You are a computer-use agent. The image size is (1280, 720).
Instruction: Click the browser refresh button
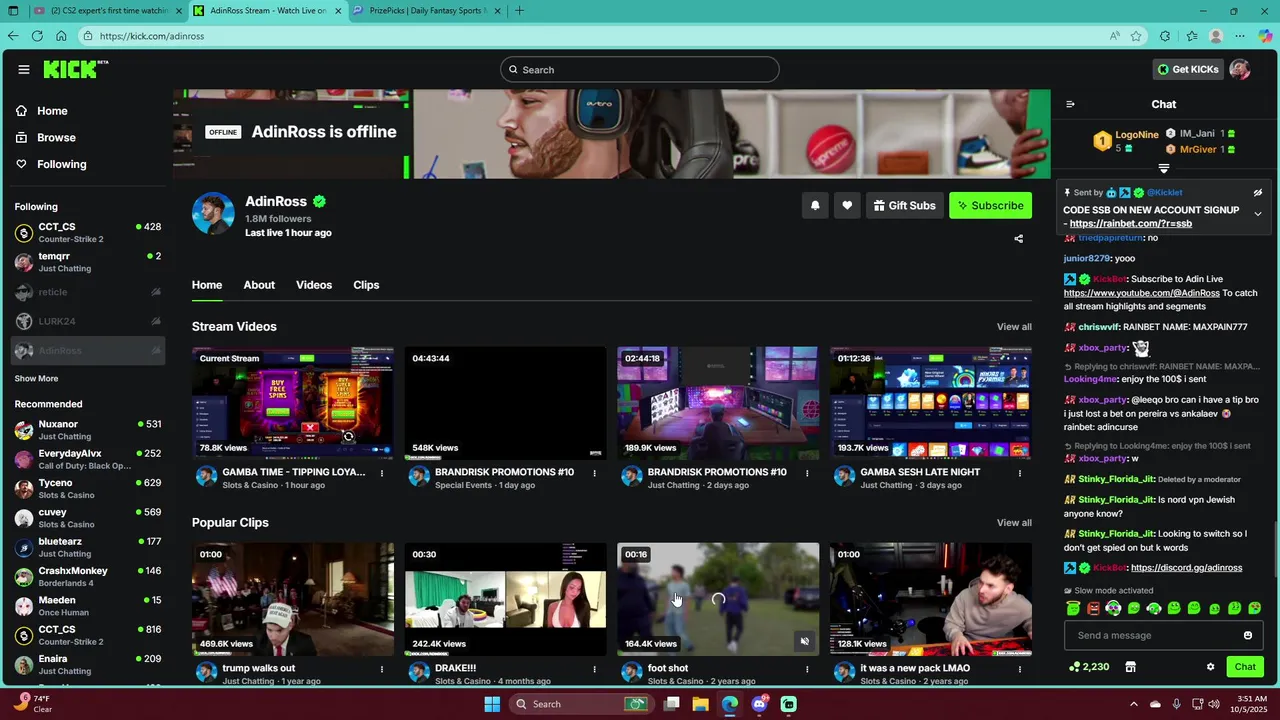37,36
